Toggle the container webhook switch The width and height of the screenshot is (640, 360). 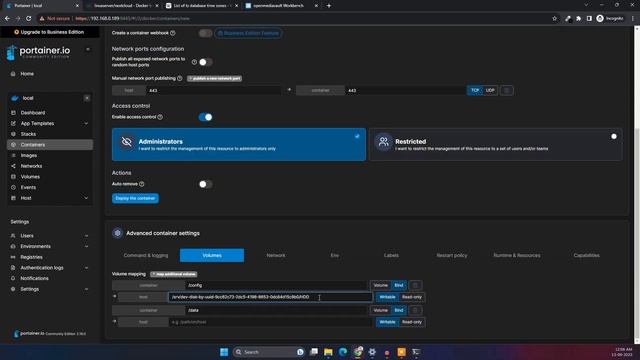(205, 33)
